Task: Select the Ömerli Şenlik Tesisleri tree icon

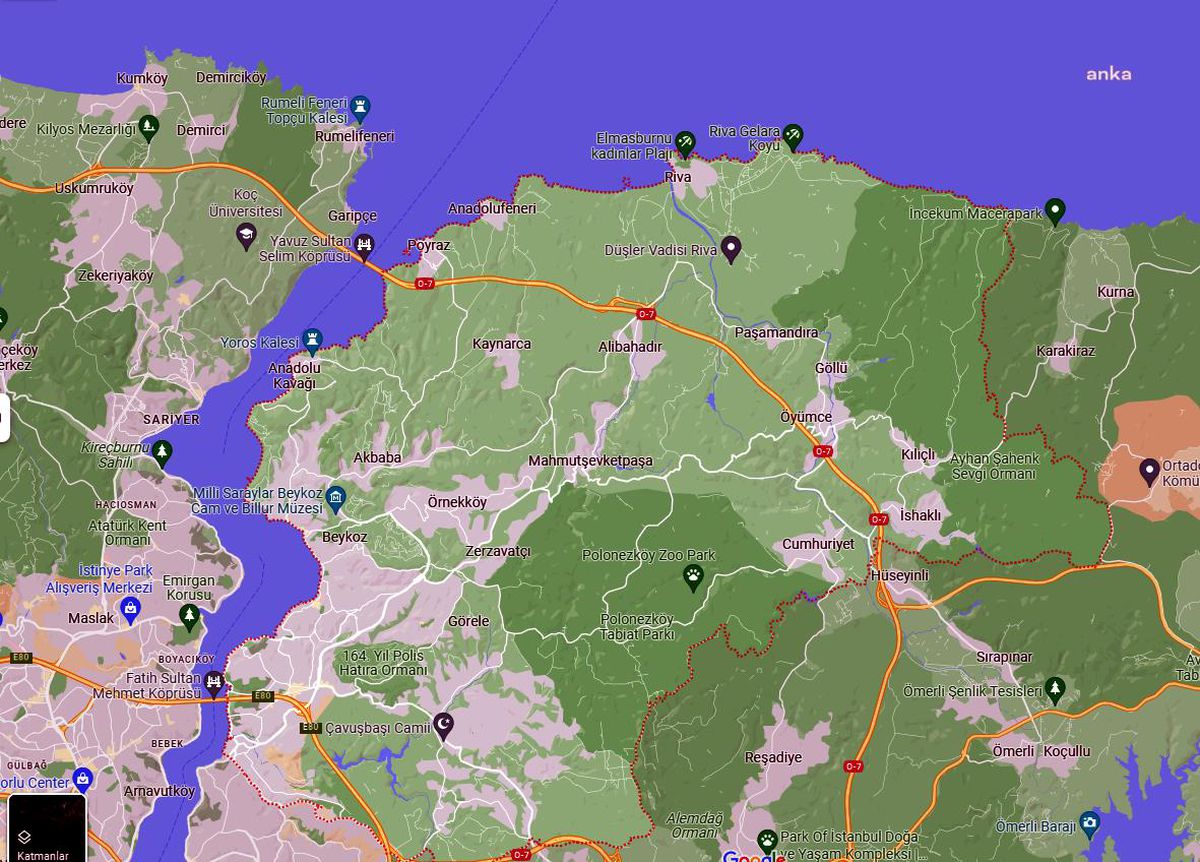Action: pyautogui.click(x=1055, y=688)
